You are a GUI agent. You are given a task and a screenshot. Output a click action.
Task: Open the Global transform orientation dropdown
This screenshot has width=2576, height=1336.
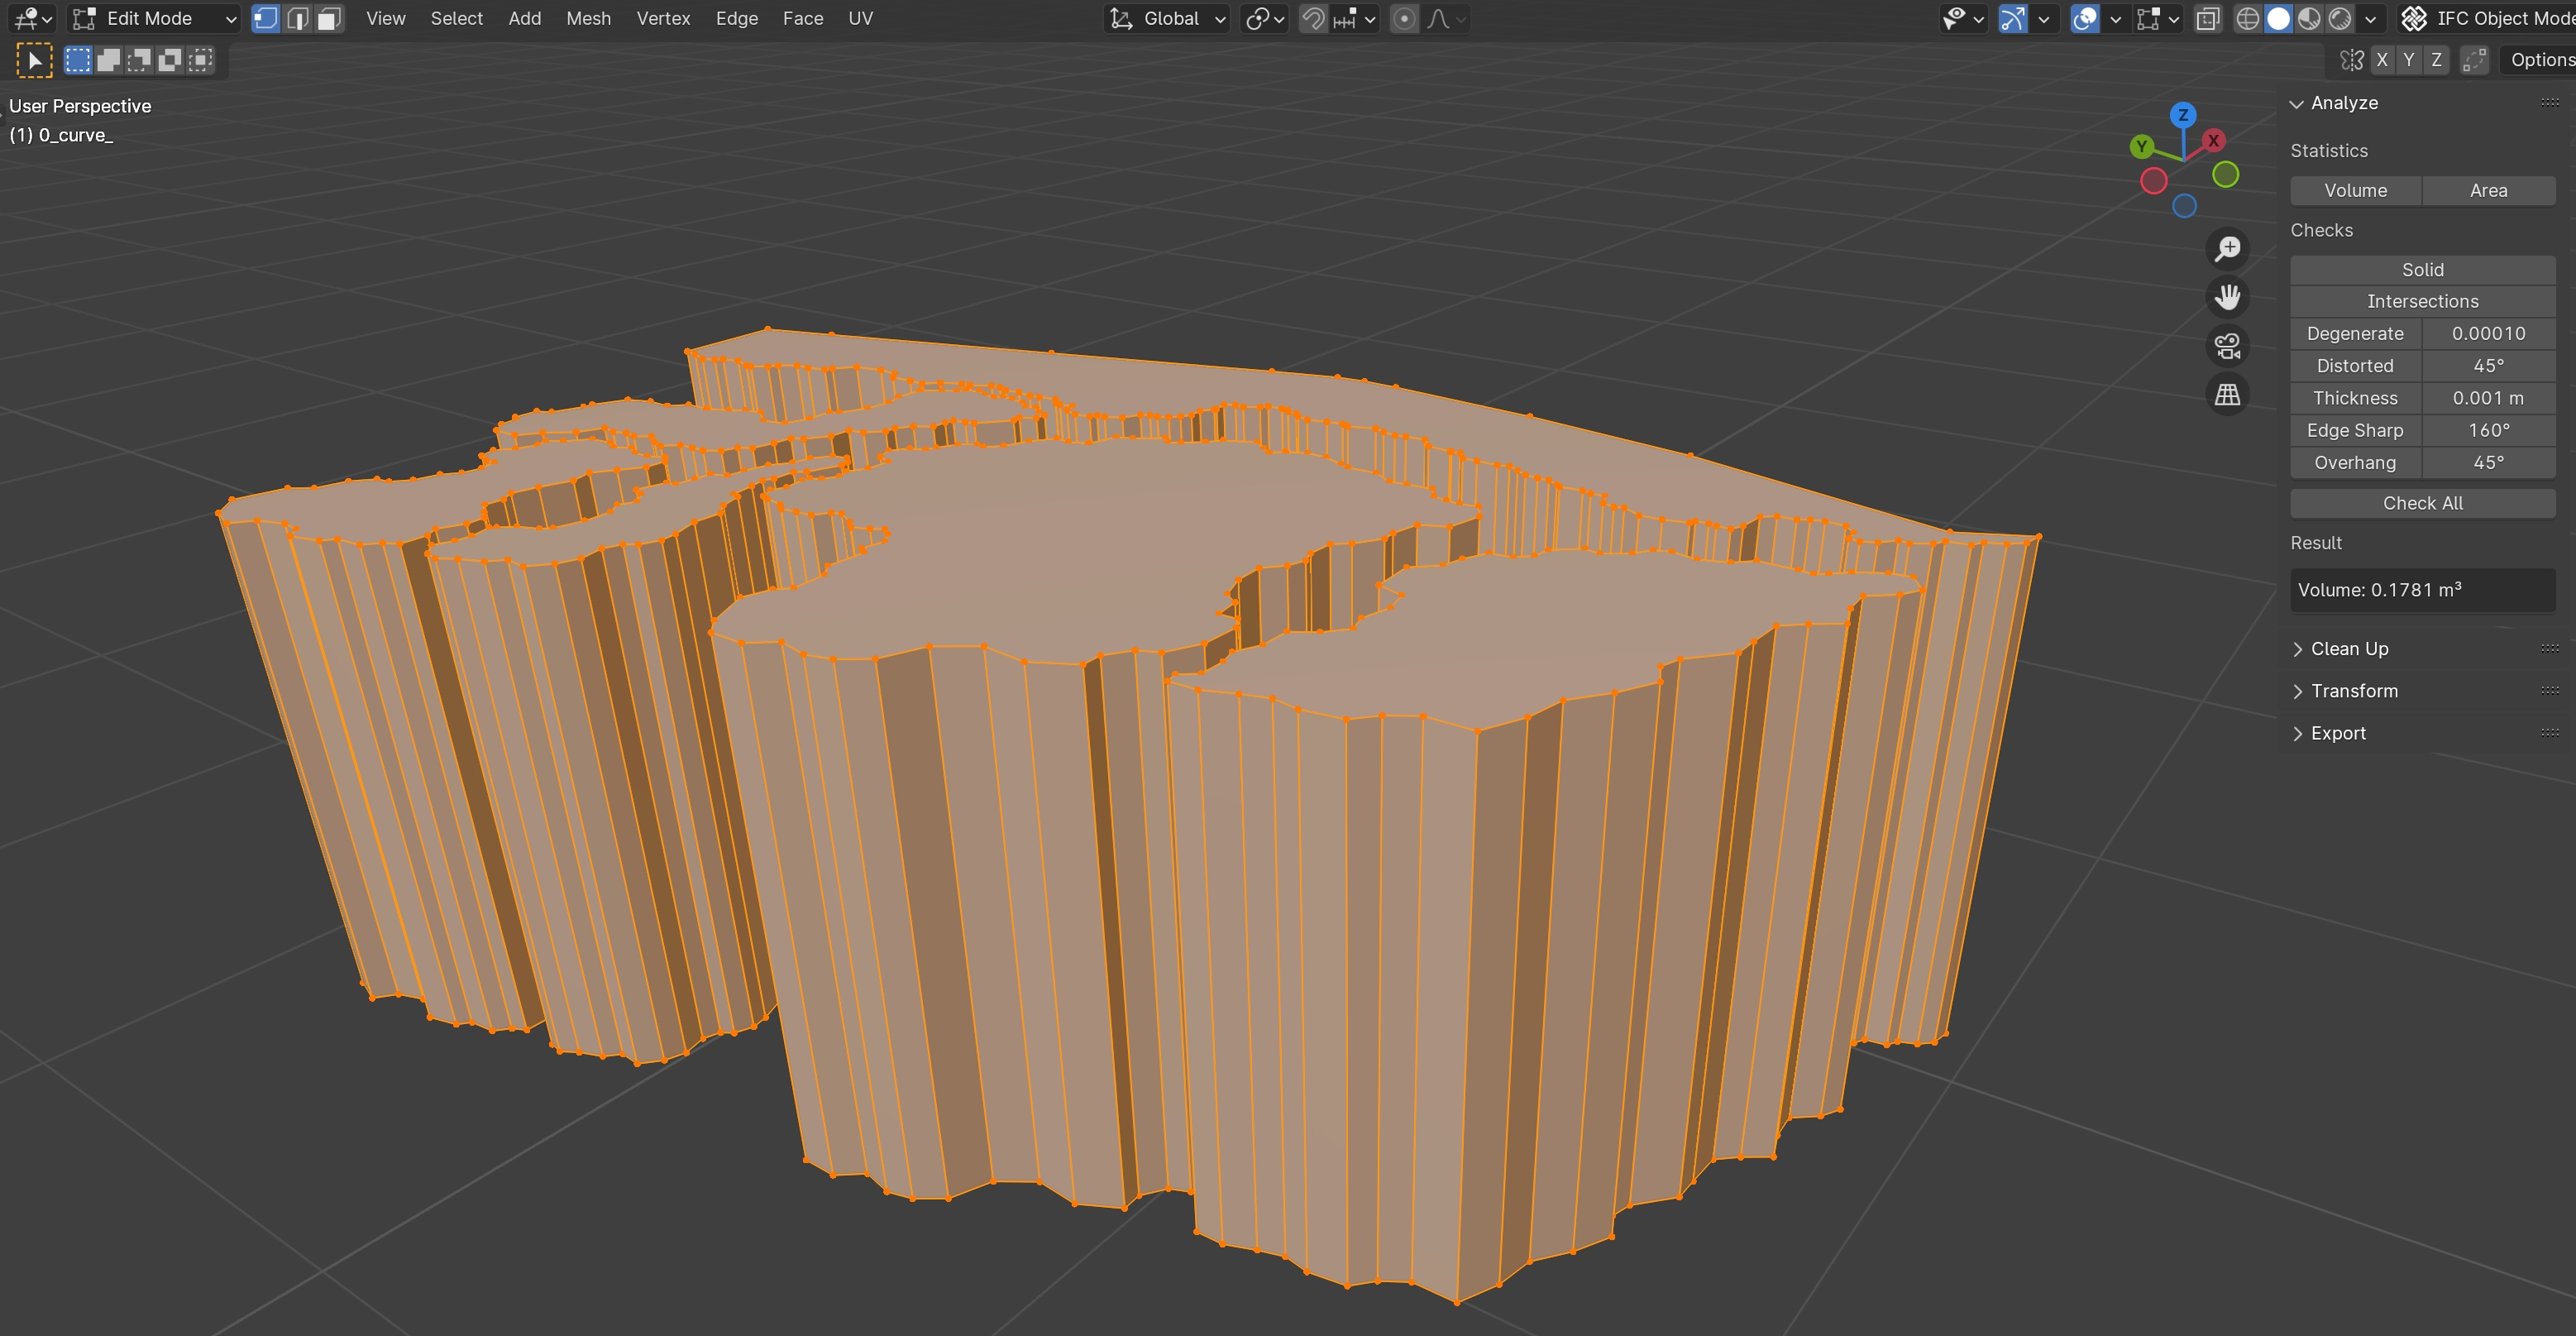click(x=1167, y=18)
